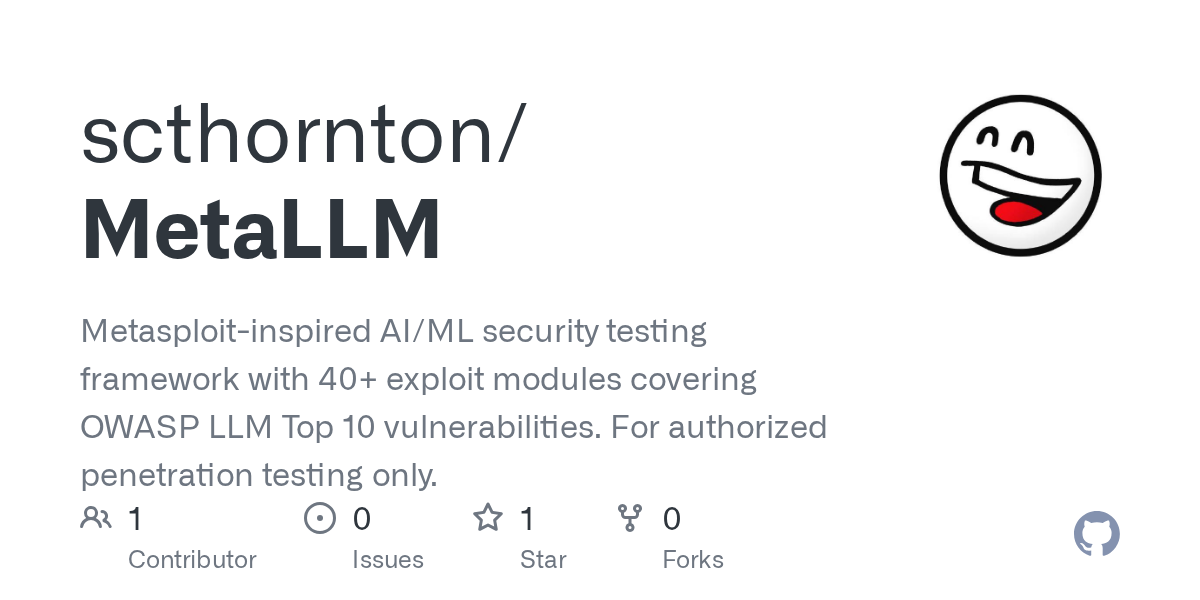Image resolution: width=1200 pixels, height=600 pixels.
Task: Click the number beside the Contributor icon
Action: tap(136, 519)
